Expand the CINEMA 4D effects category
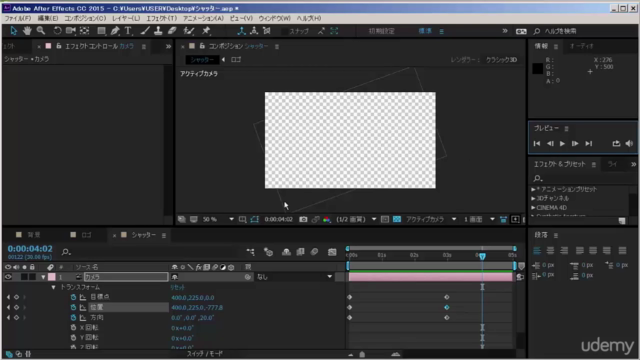The image size is (640, 360). click(533, 208)
